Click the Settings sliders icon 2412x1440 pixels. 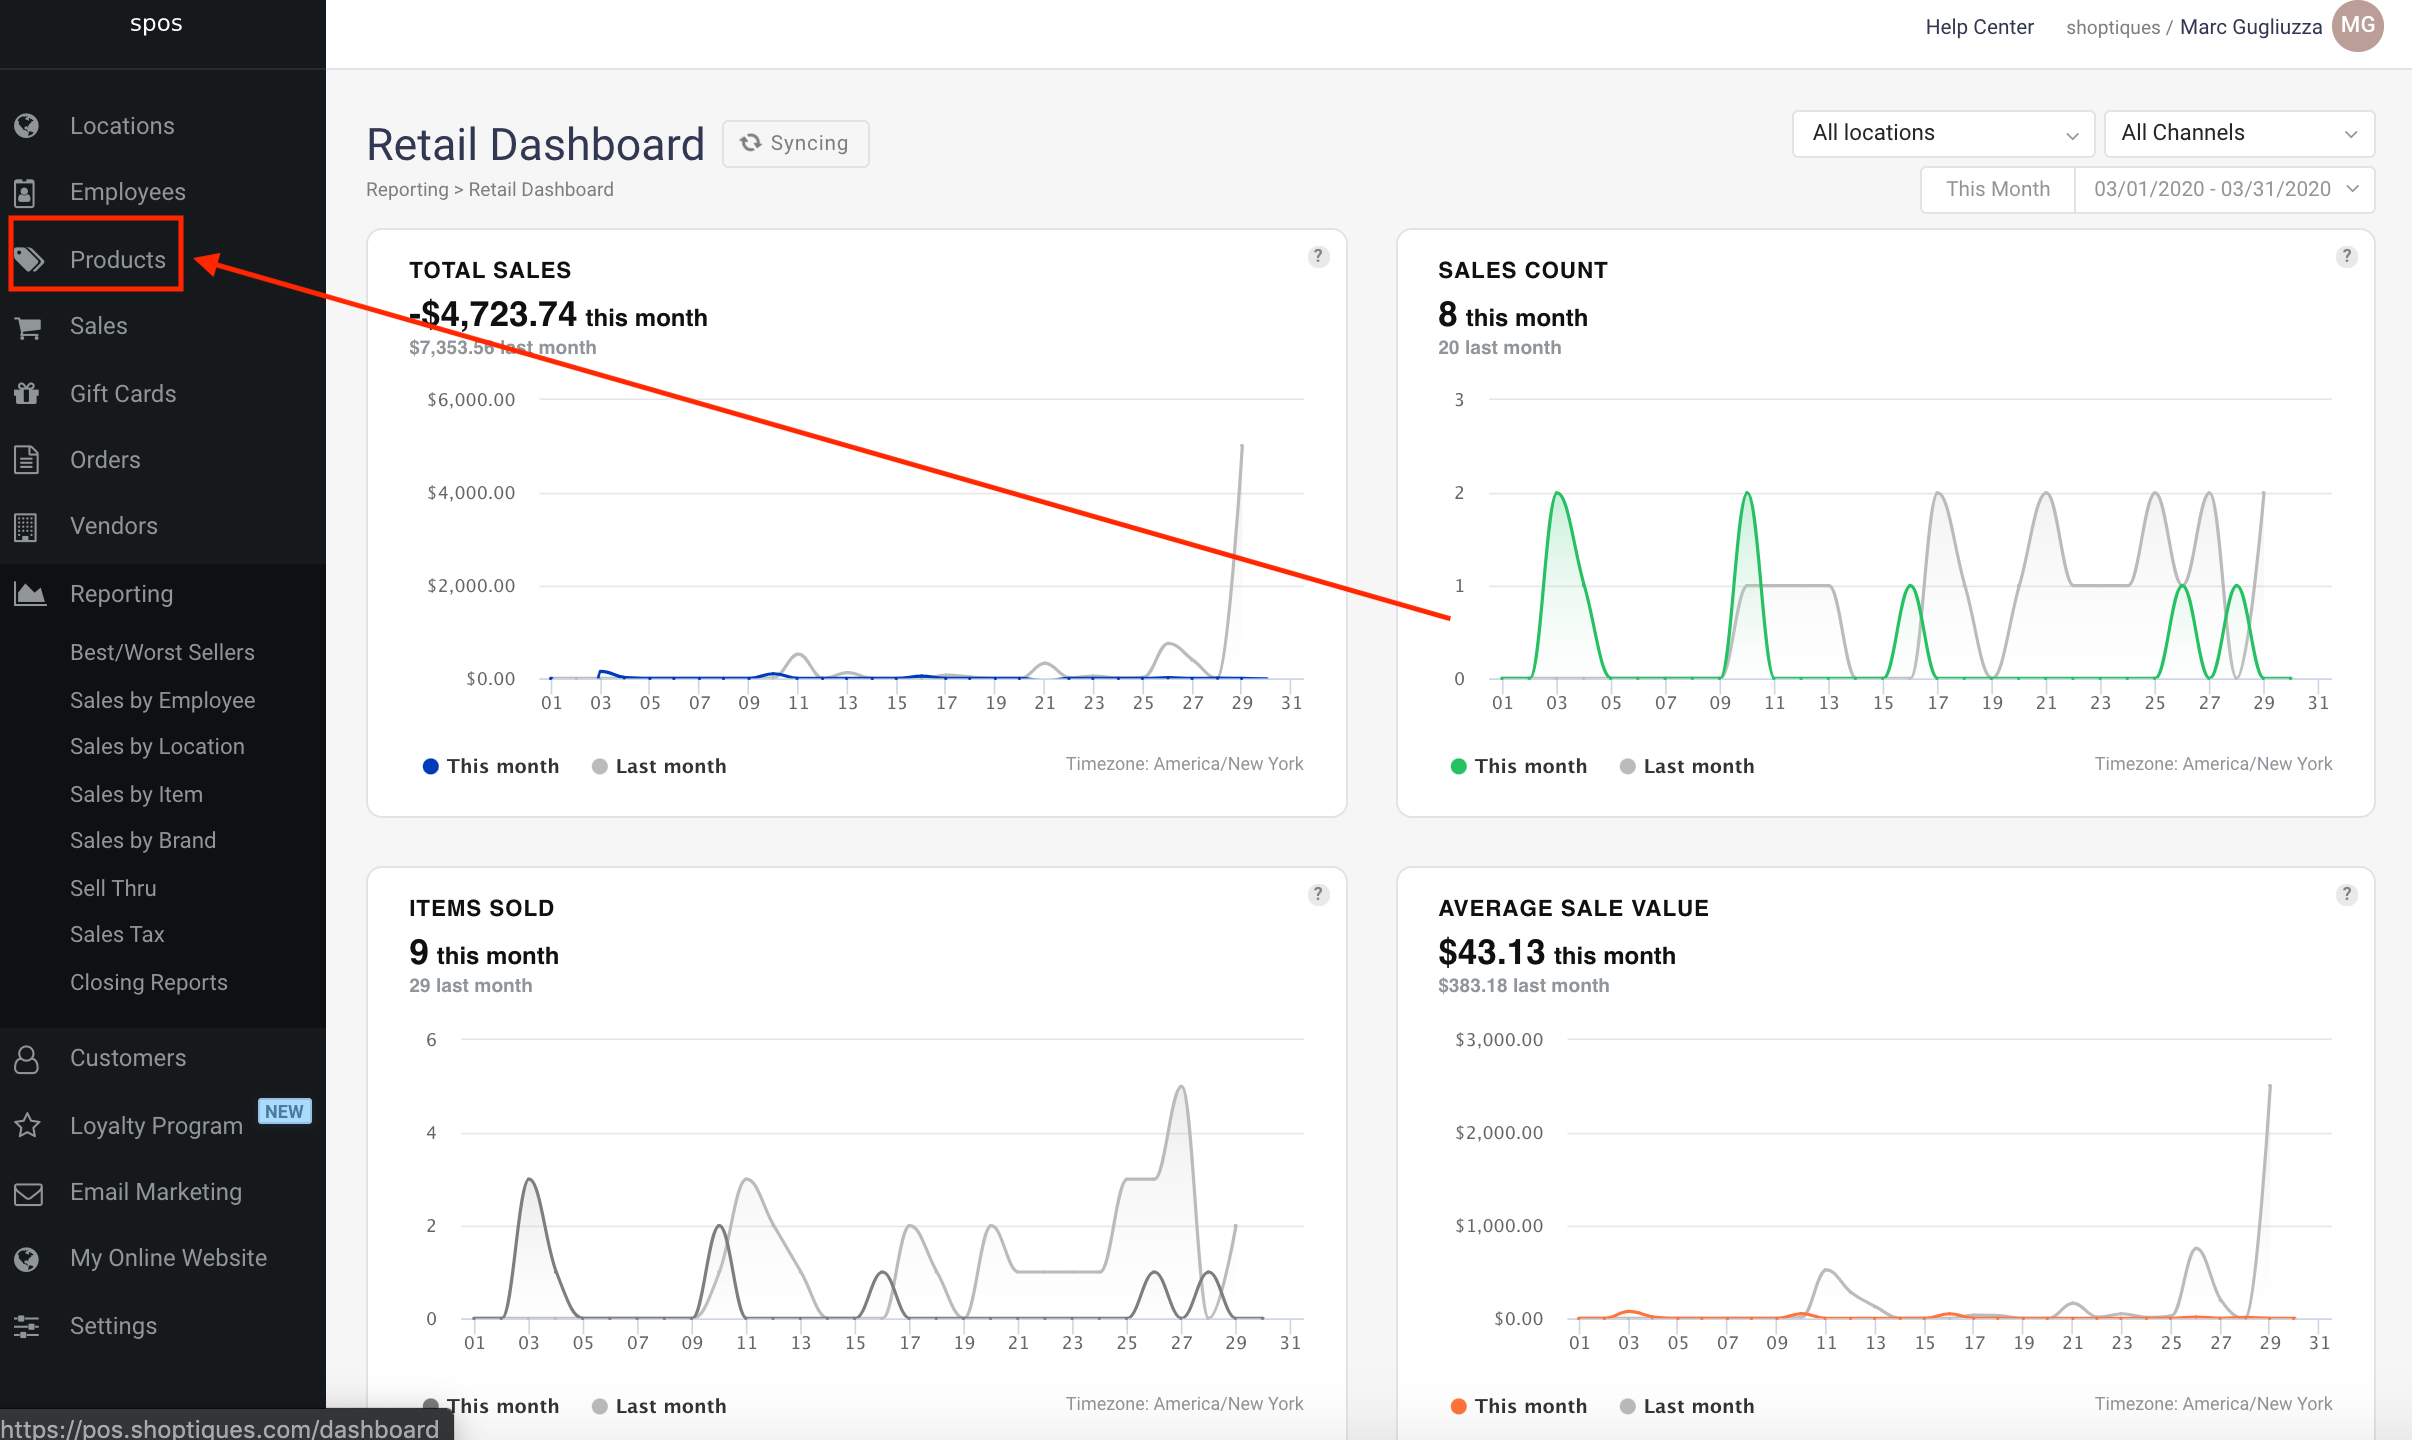click(x=27, y=1326)
